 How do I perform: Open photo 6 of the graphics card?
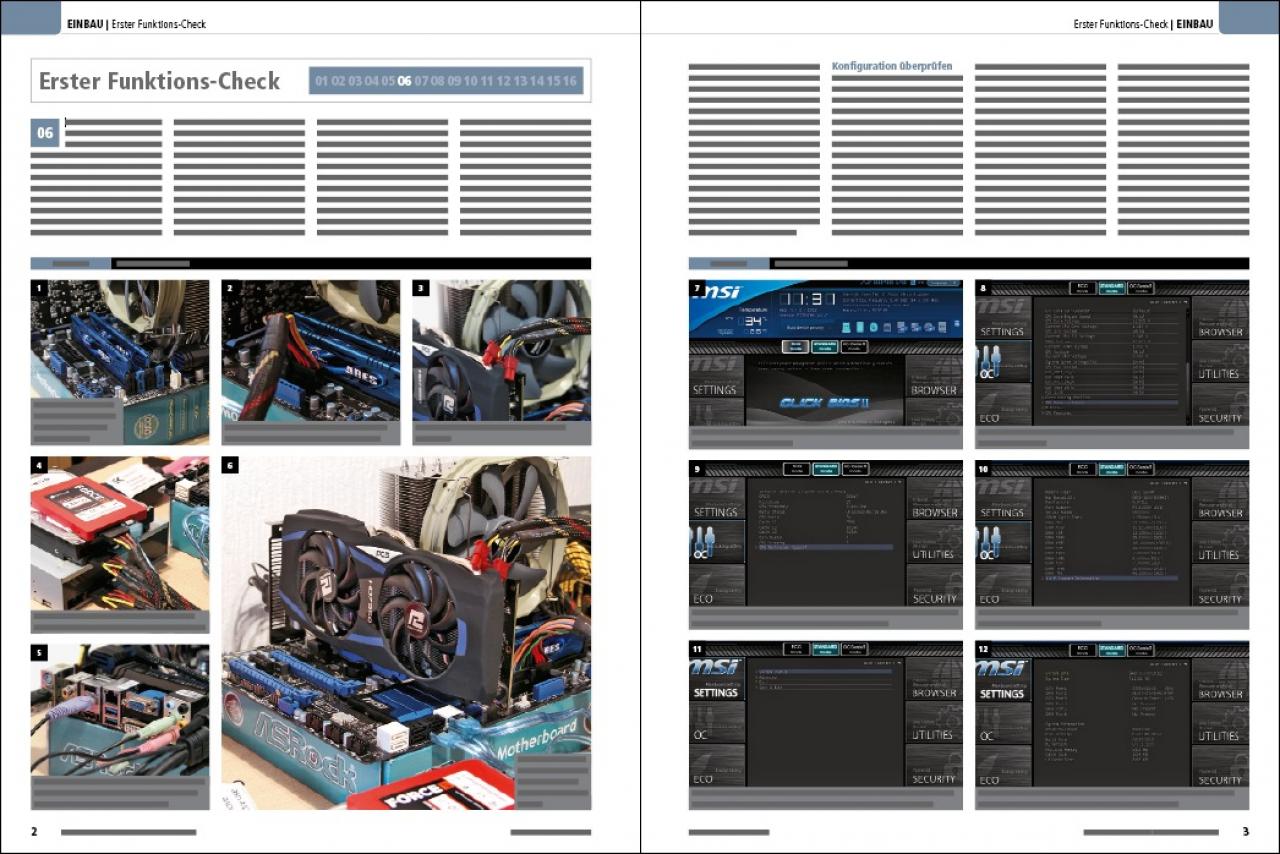pyautogui.click(x=406, y=633)
